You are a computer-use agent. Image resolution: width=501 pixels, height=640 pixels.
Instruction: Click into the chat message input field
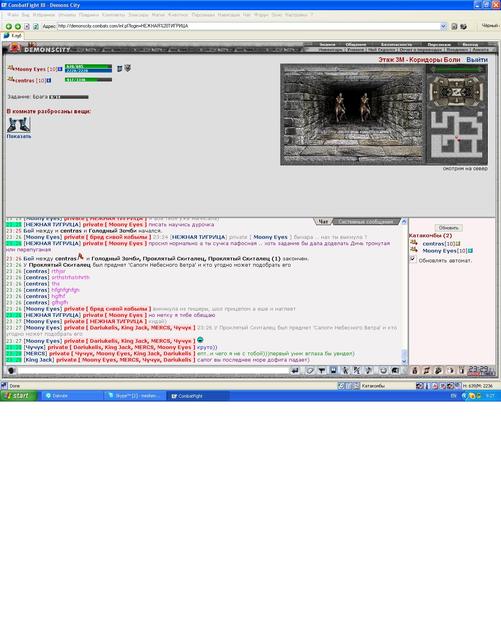[152, 371]
